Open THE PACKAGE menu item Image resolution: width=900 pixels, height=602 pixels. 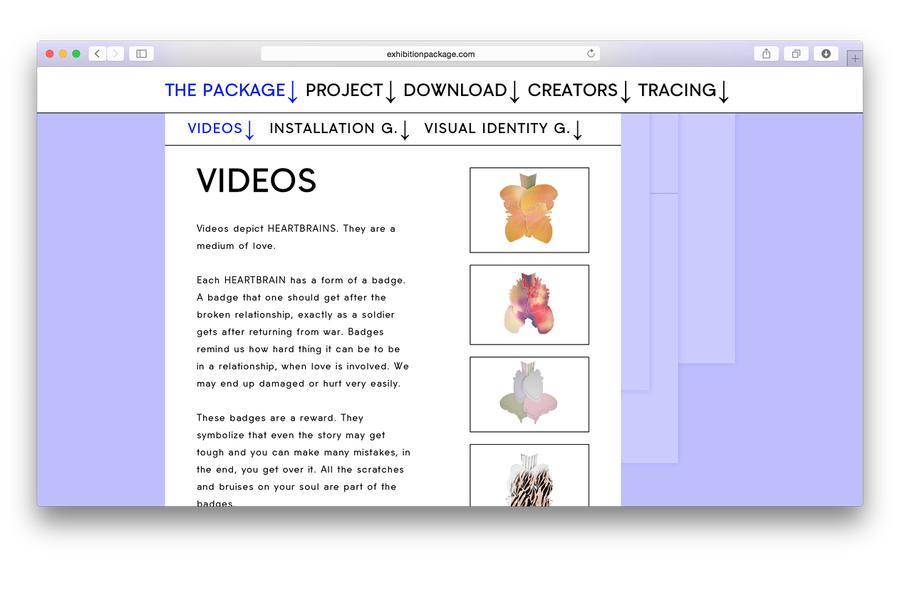click(x=231, y=90)
